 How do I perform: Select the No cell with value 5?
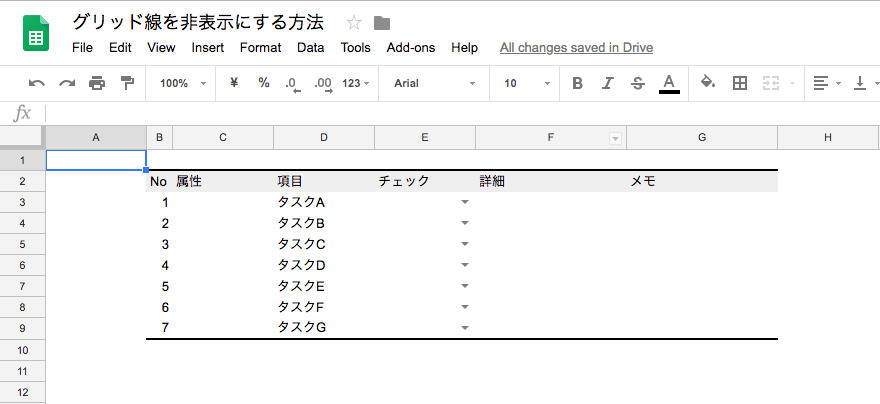pyautogui.click(x=159, y=286)
